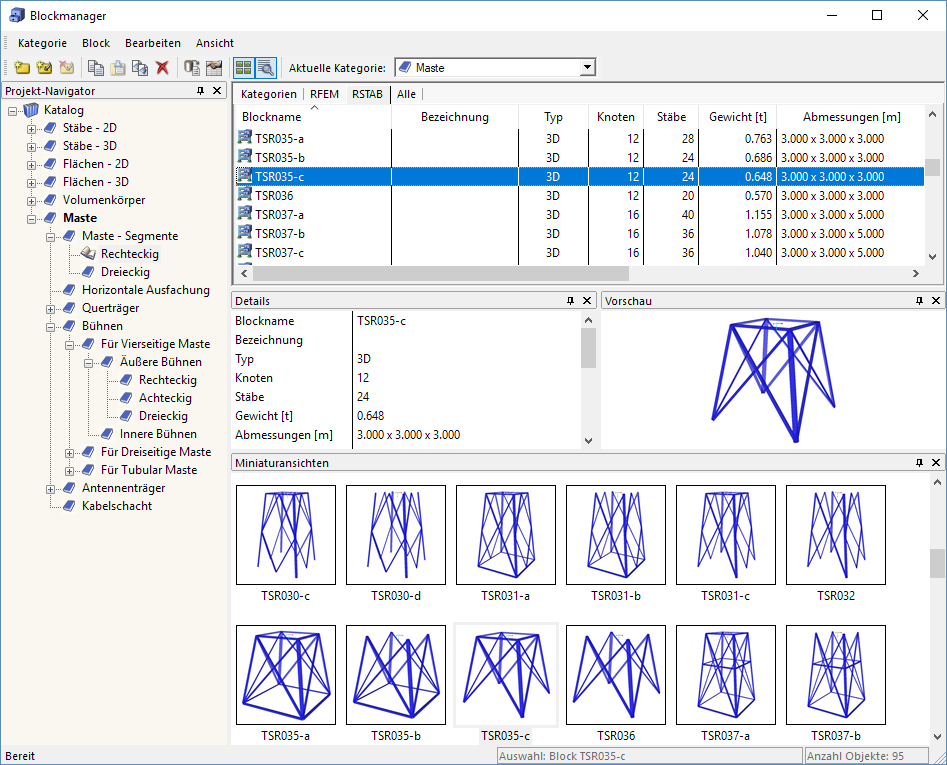Click the paste block toolbar icon
The height and width of the screenshot is (765, 947).
[x=118, y=68]
